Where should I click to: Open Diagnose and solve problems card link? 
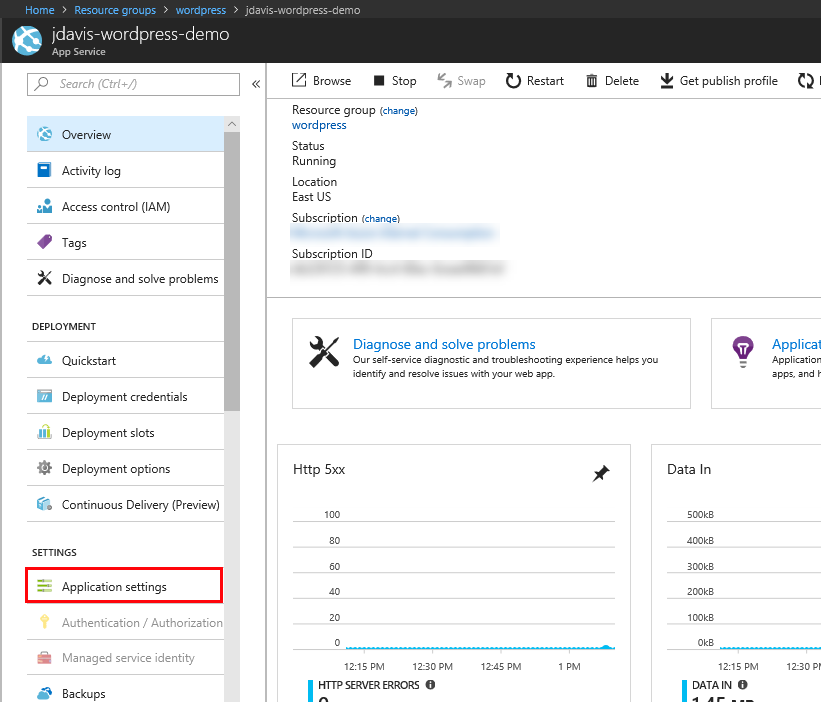pyautogui.click(x=444, y=344)
